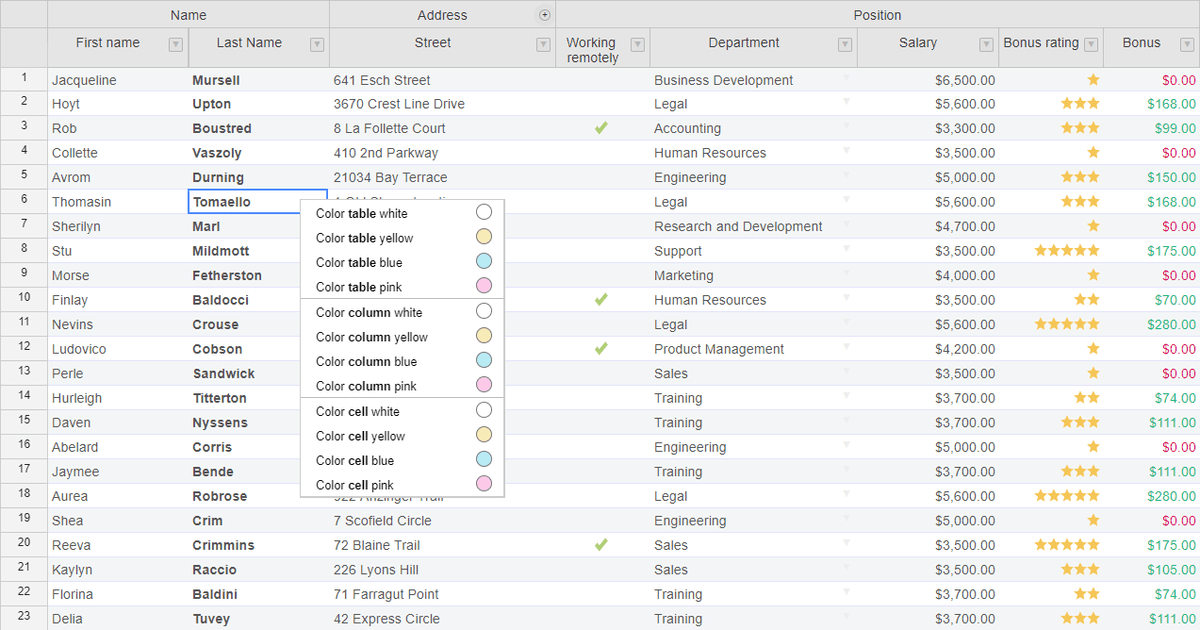Open Working remotely column filter button

pyautogui.click(x=637, y=44)
